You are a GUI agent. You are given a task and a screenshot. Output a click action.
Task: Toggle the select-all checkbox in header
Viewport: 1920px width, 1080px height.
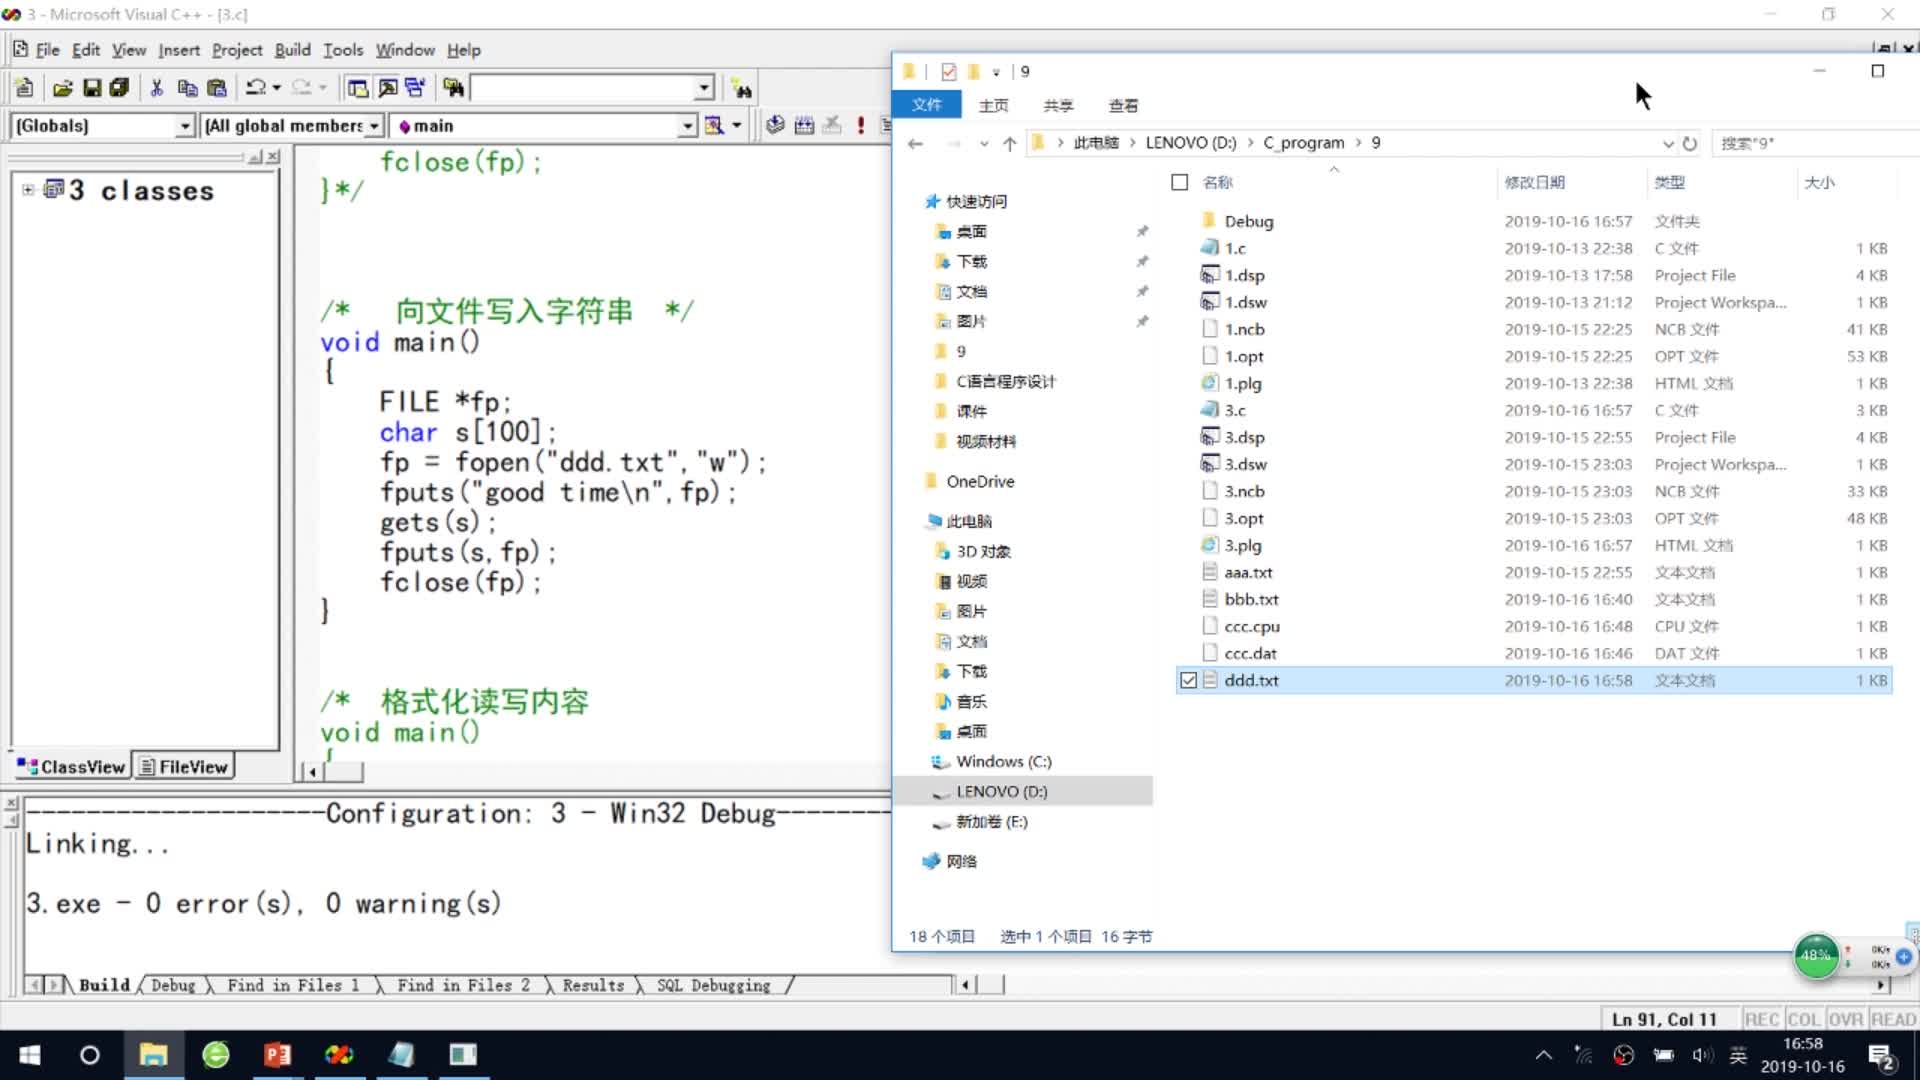1179,182
